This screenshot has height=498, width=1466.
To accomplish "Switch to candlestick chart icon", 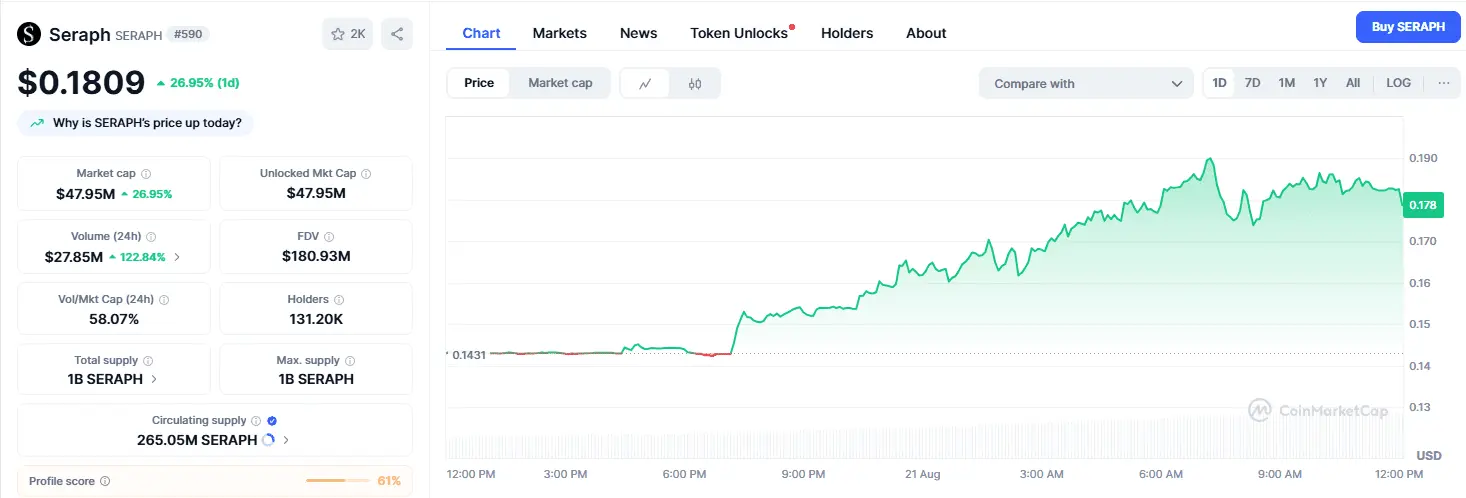I will coord(695,83).
